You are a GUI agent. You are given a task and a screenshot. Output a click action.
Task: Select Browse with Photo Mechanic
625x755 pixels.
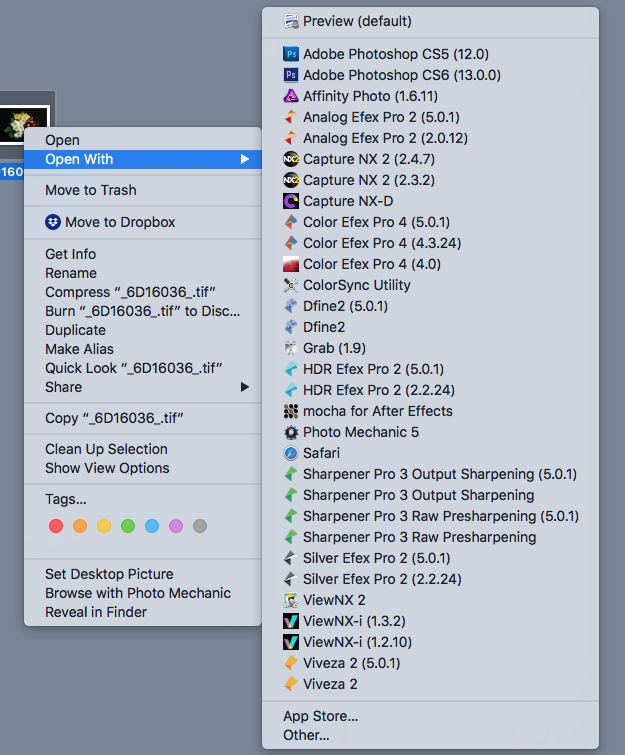pyautogui.click(x=143, y=593)
